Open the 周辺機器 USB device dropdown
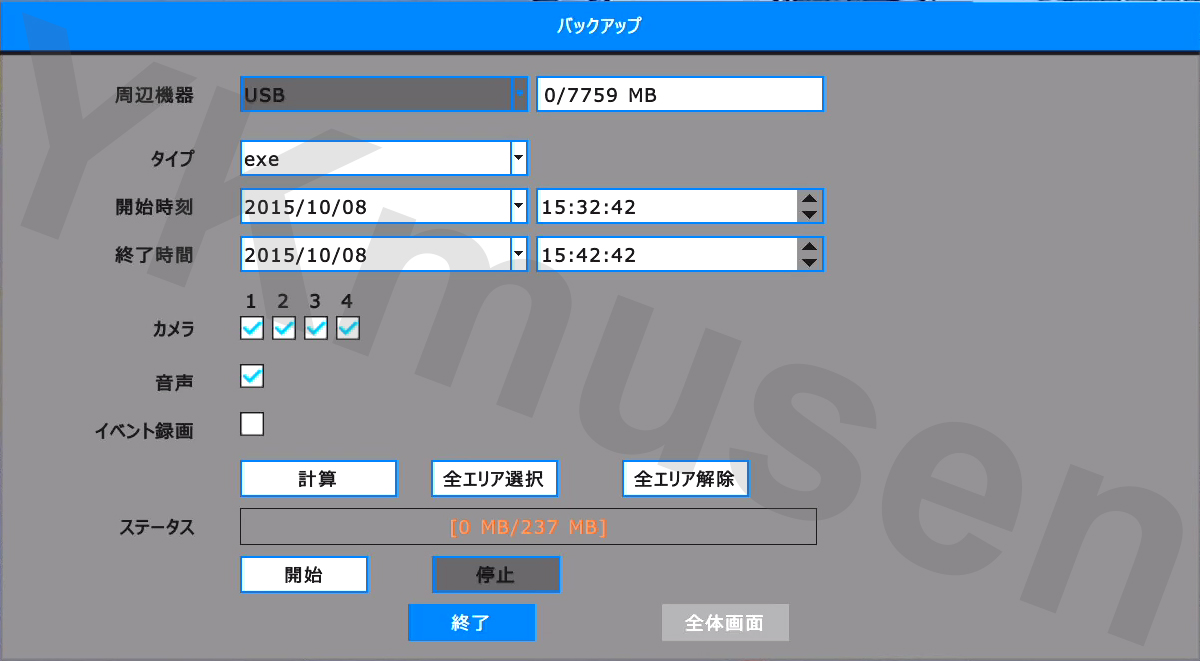1200x661 pixels. [384, 95]
